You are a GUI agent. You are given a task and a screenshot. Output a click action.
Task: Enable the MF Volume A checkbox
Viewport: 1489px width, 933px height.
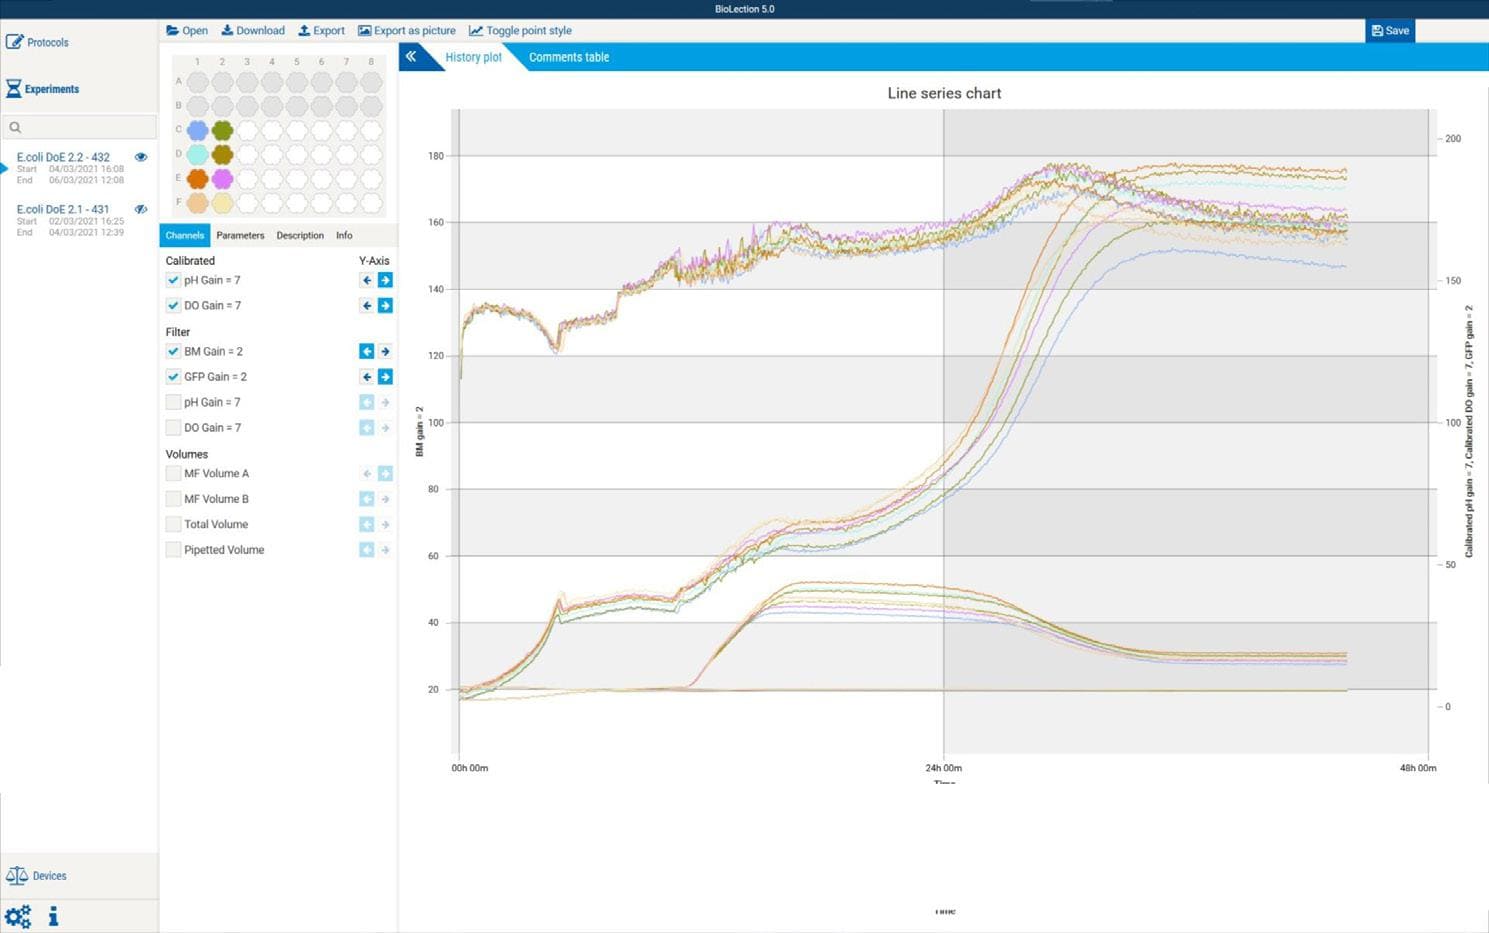(x=173, y=473)
